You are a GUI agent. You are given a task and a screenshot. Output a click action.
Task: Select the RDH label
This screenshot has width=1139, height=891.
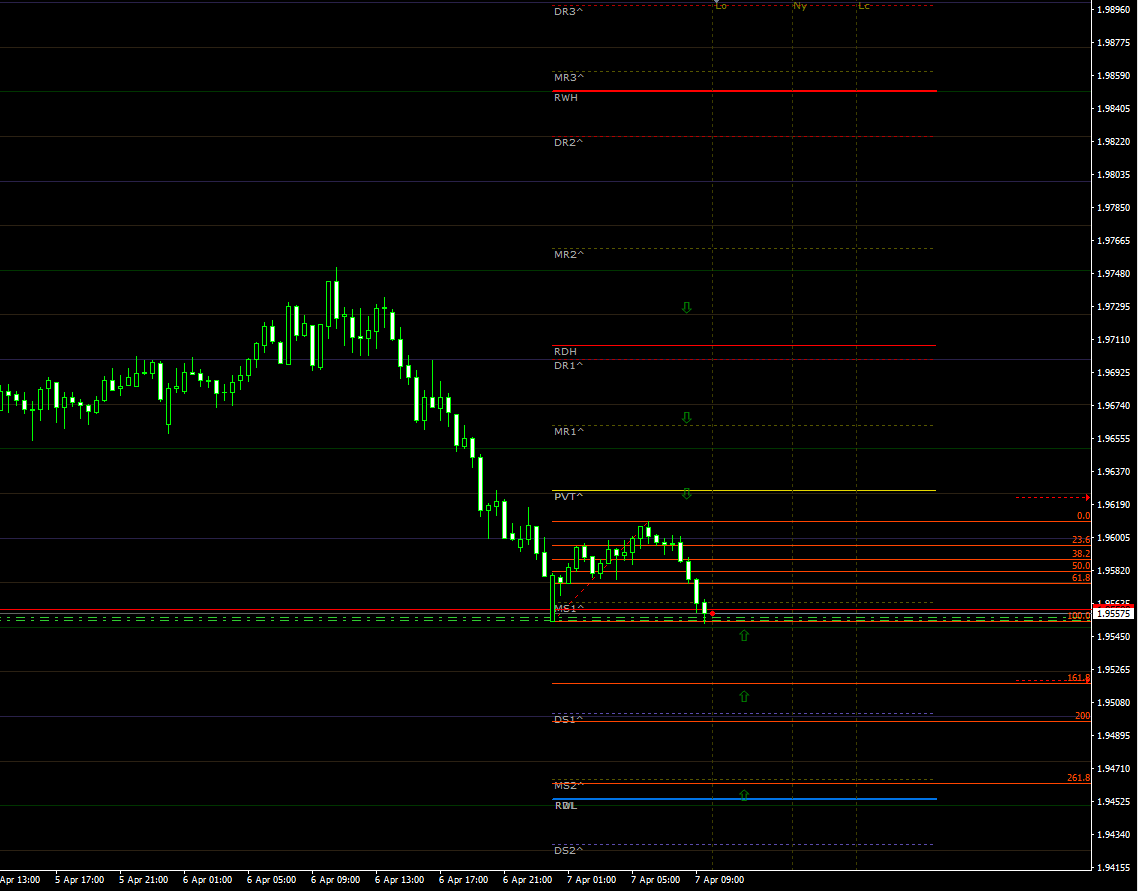pos(565,351)
